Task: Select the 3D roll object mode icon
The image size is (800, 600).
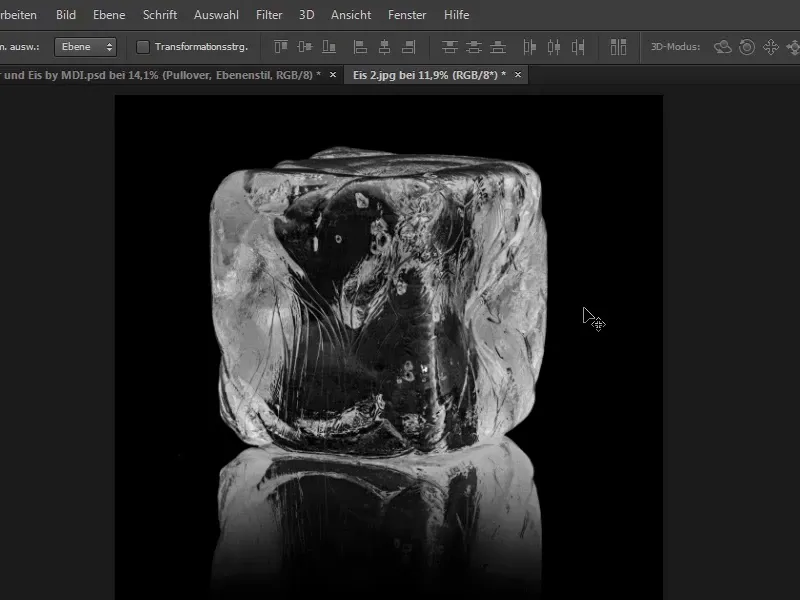Action: tap(747, 47)
